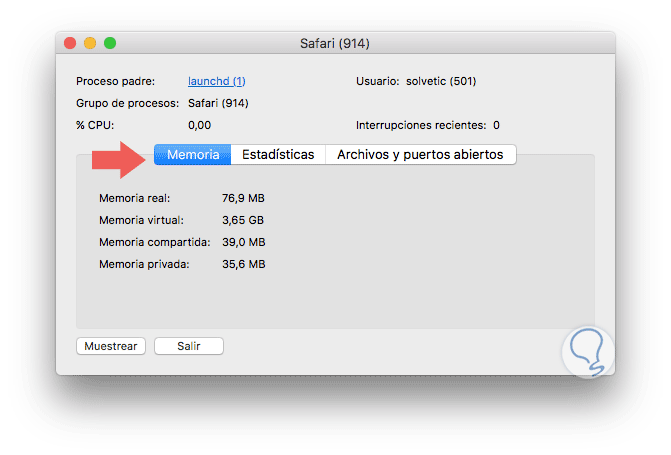Switch to the Estadísticas tab
The width and height of the screenshot is (671, 455).
click(x=278, y=155)
